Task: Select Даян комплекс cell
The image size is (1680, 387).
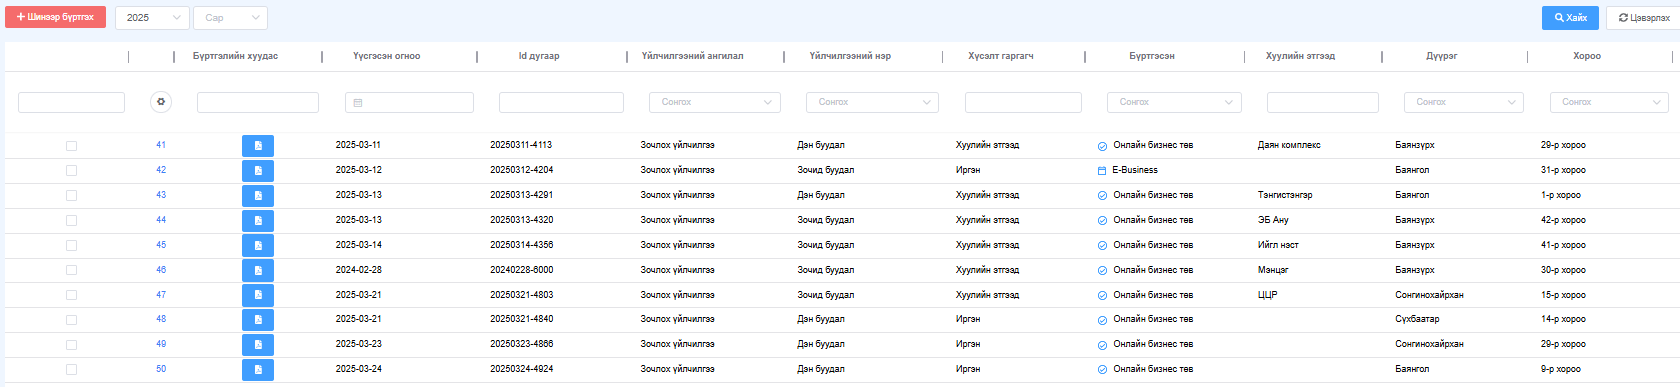Action: pyautogui.click(x=1289, y=145)
